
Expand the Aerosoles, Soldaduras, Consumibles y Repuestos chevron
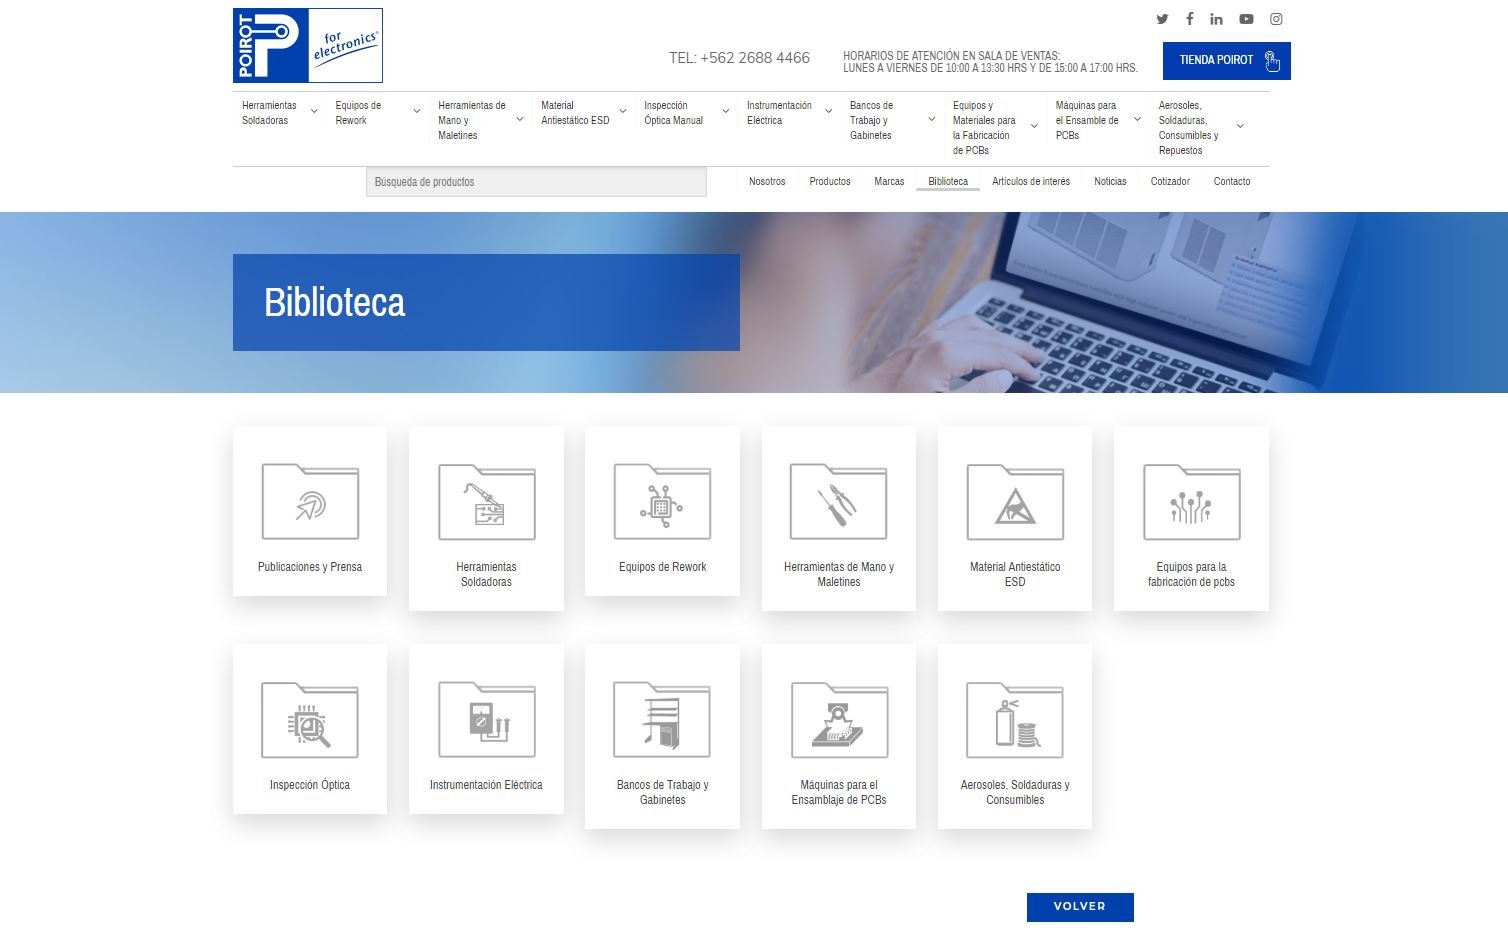(x=1240, y=126)
